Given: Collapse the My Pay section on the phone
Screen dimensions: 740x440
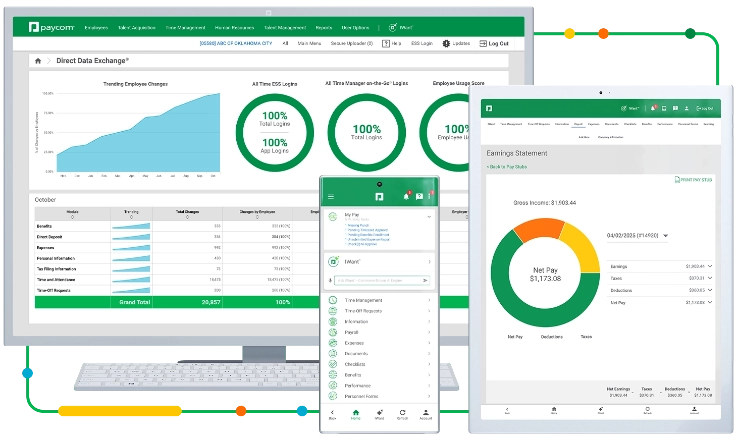Looking at the screenshot, I should pyautogui.click(x=429, y=215).
